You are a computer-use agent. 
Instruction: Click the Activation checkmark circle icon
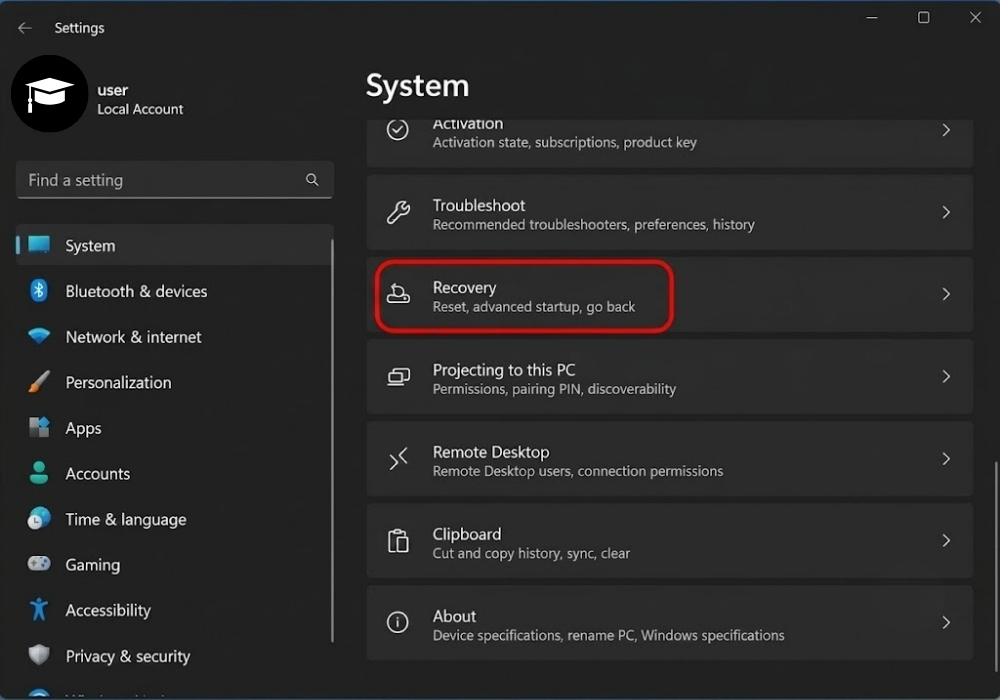398,129
